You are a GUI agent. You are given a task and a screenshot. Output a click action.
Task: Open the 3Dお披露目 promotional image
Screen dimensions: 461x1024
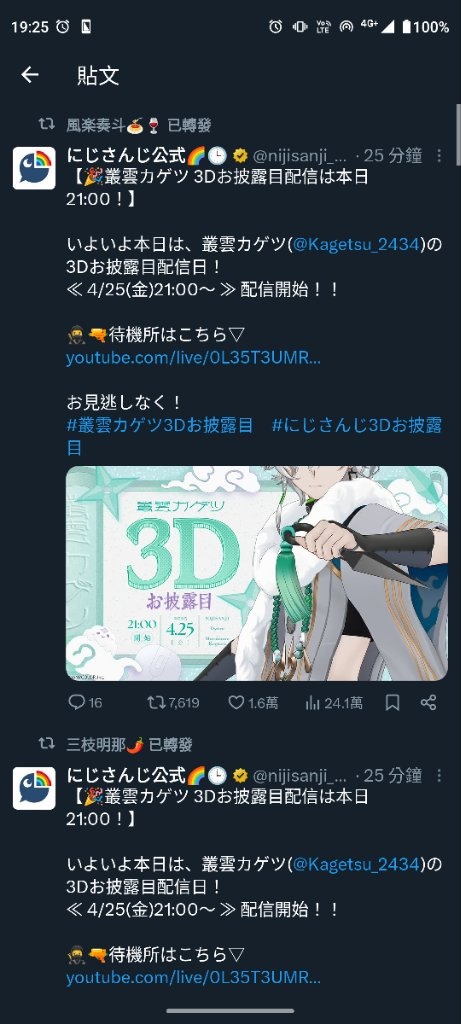pos(257,573)
